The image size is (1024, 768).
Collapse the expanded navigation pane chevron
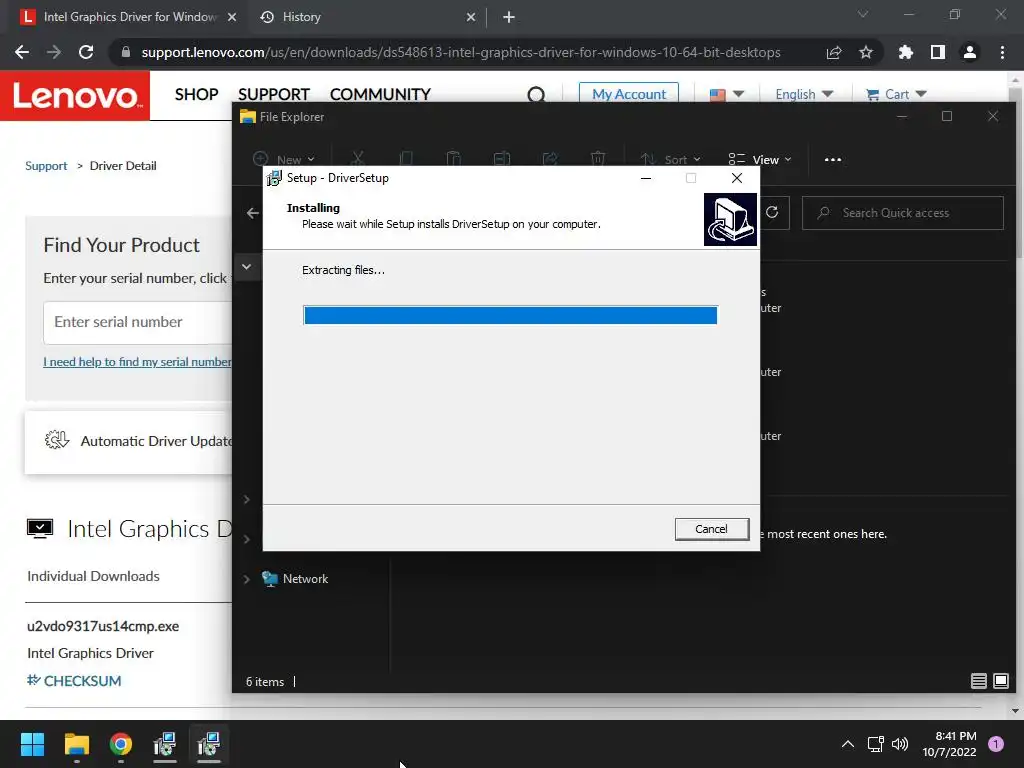(246, 266)
